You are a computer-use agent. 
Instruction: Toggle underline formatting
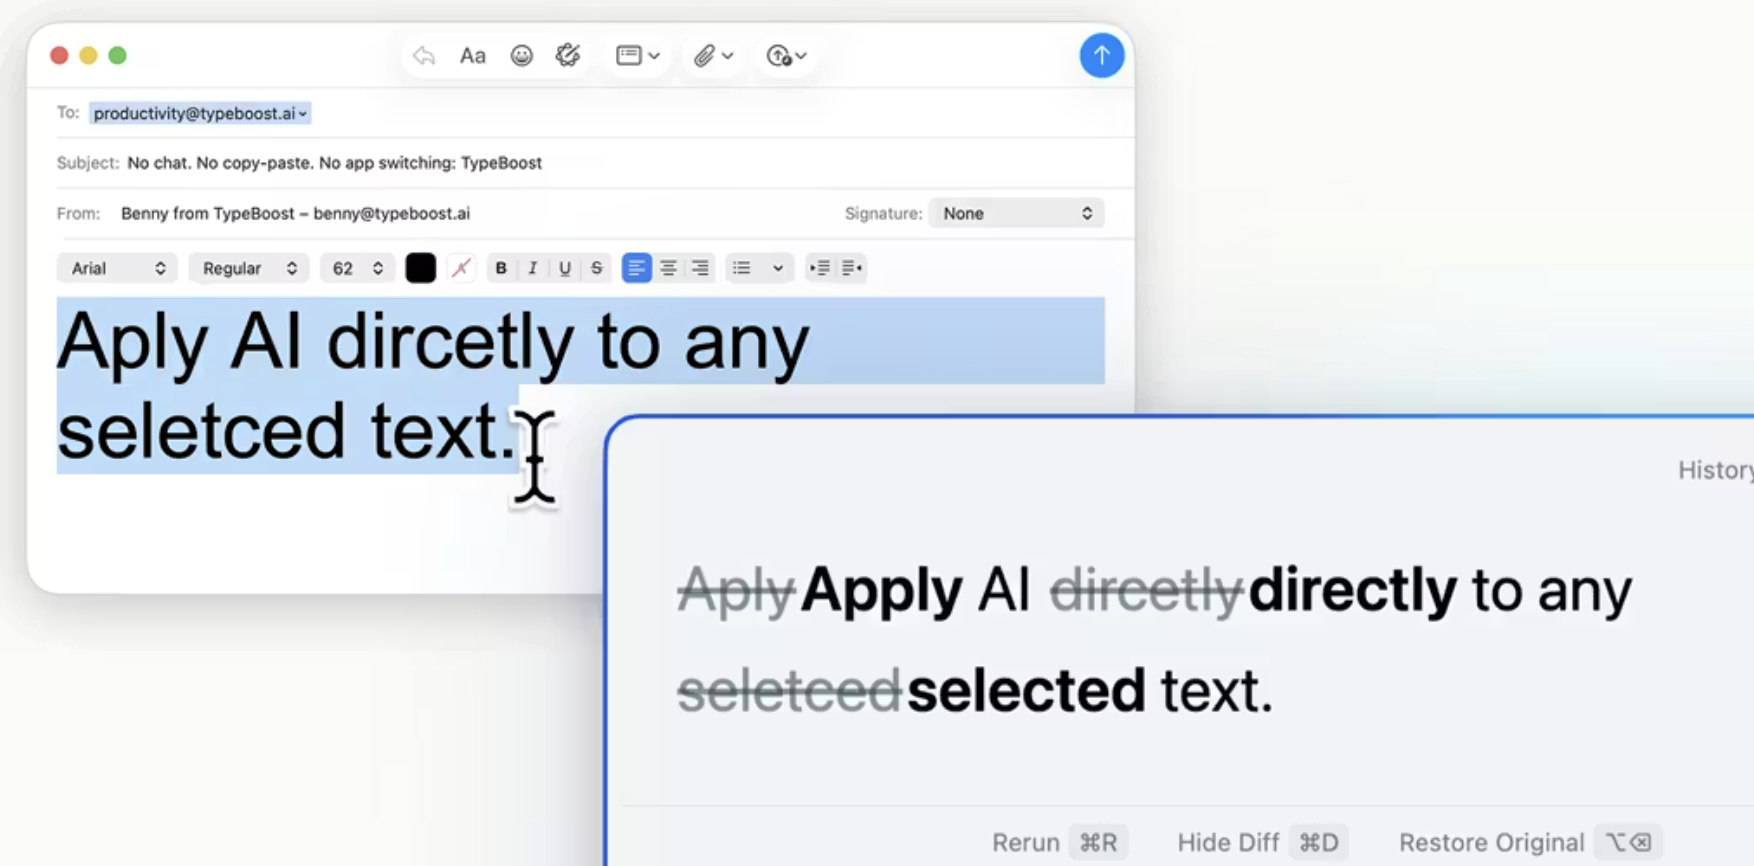click(565, 268)
